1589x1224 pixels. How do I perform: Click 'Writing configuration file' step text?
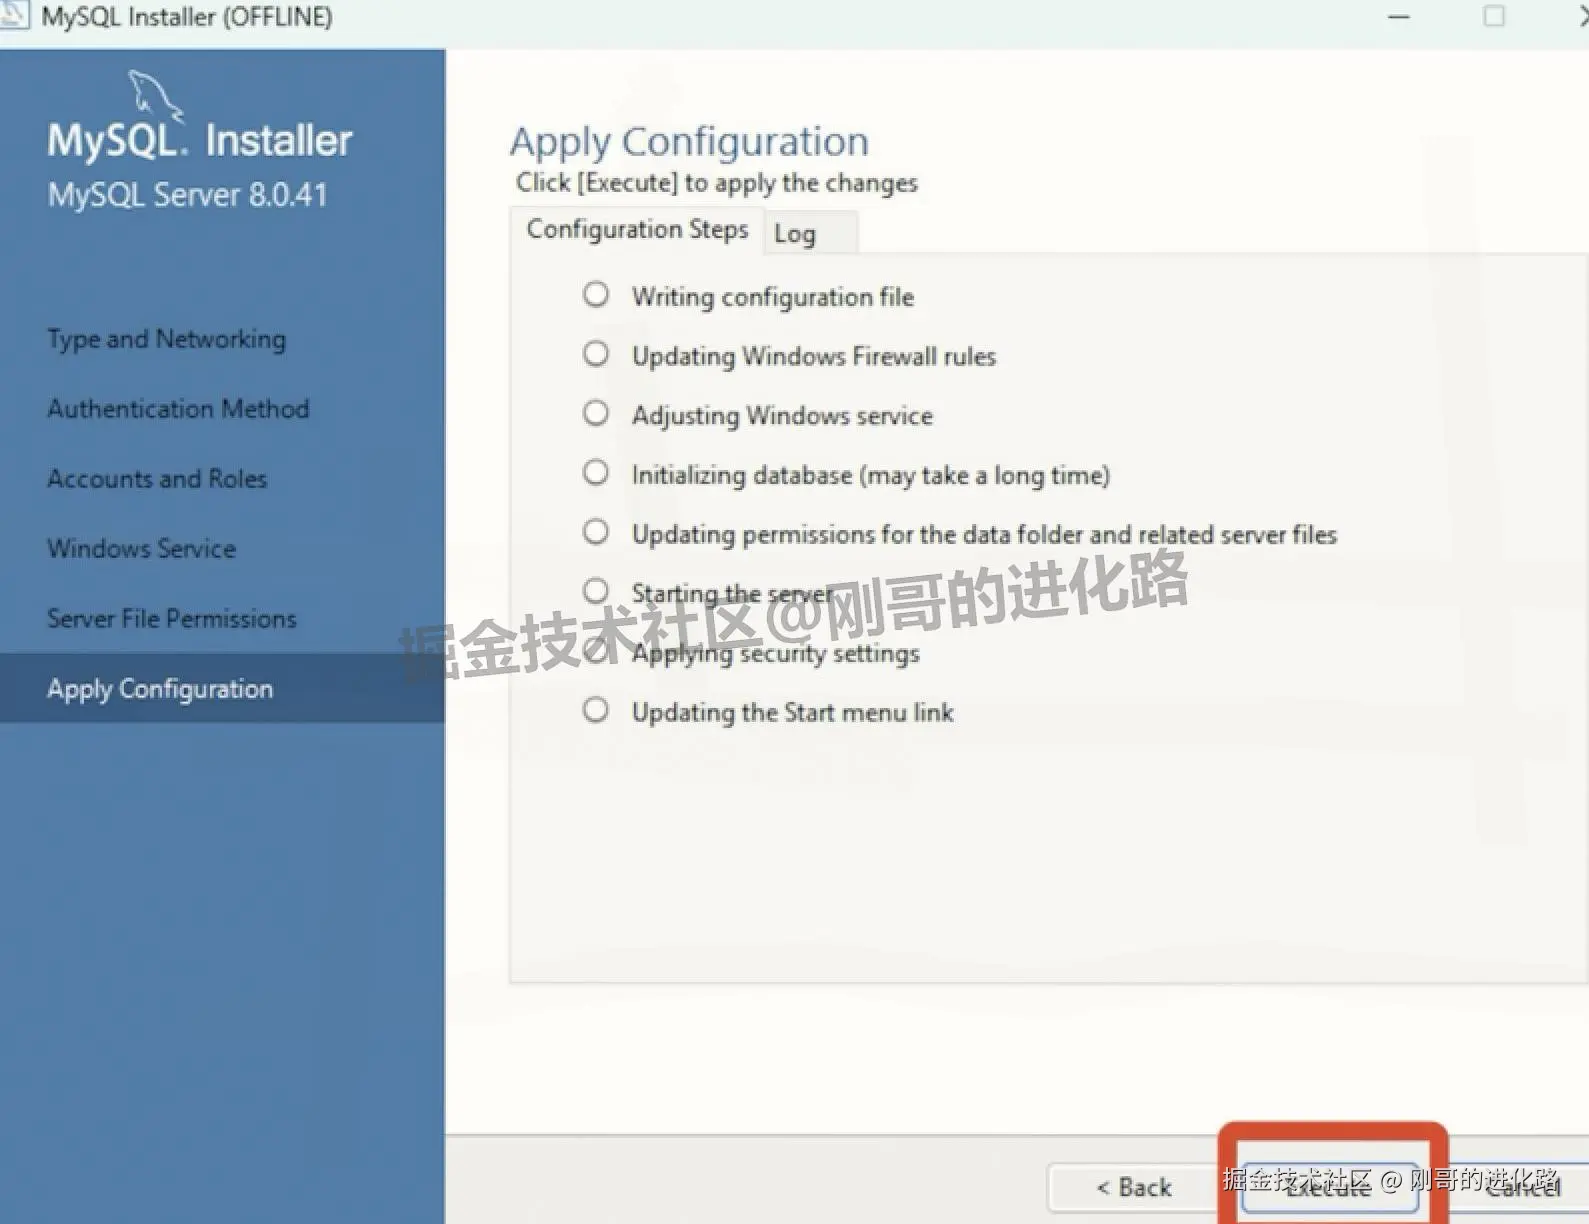pyautogui.click(x=773, y=297)
